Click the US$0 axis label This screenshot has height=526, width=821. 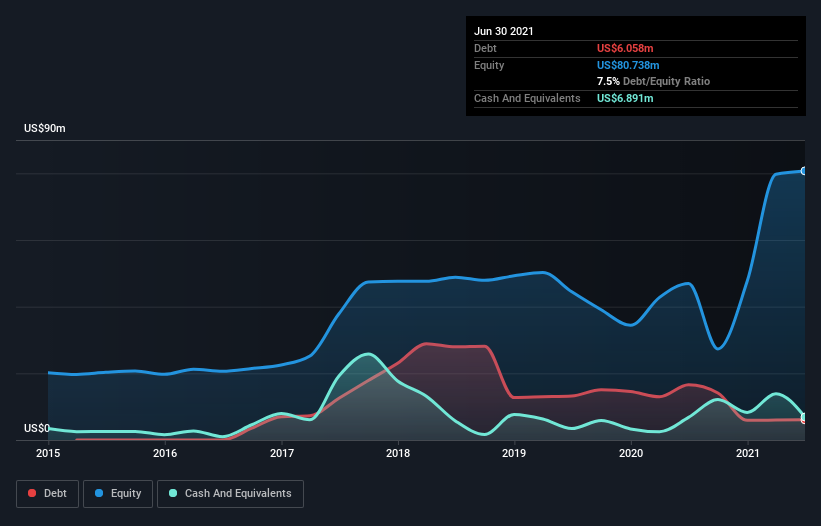coord(37,428)
